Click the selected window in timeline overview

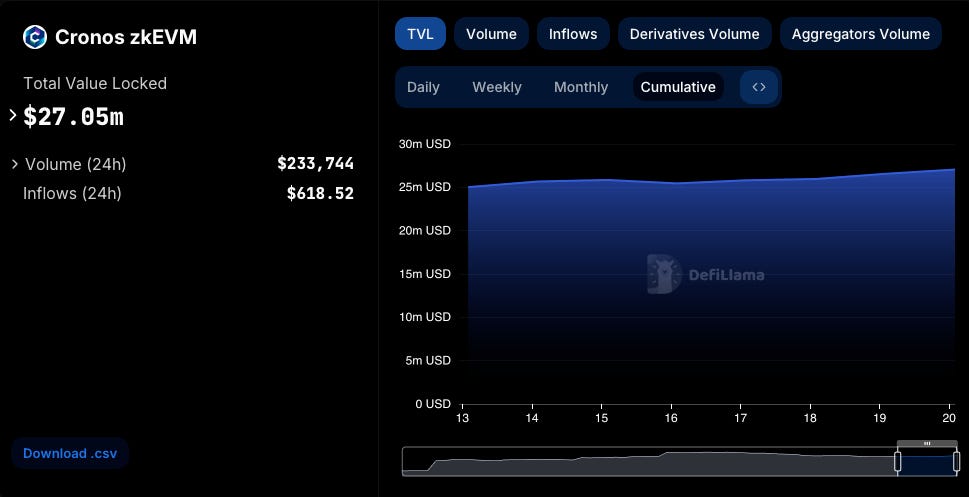click(927, 464)
